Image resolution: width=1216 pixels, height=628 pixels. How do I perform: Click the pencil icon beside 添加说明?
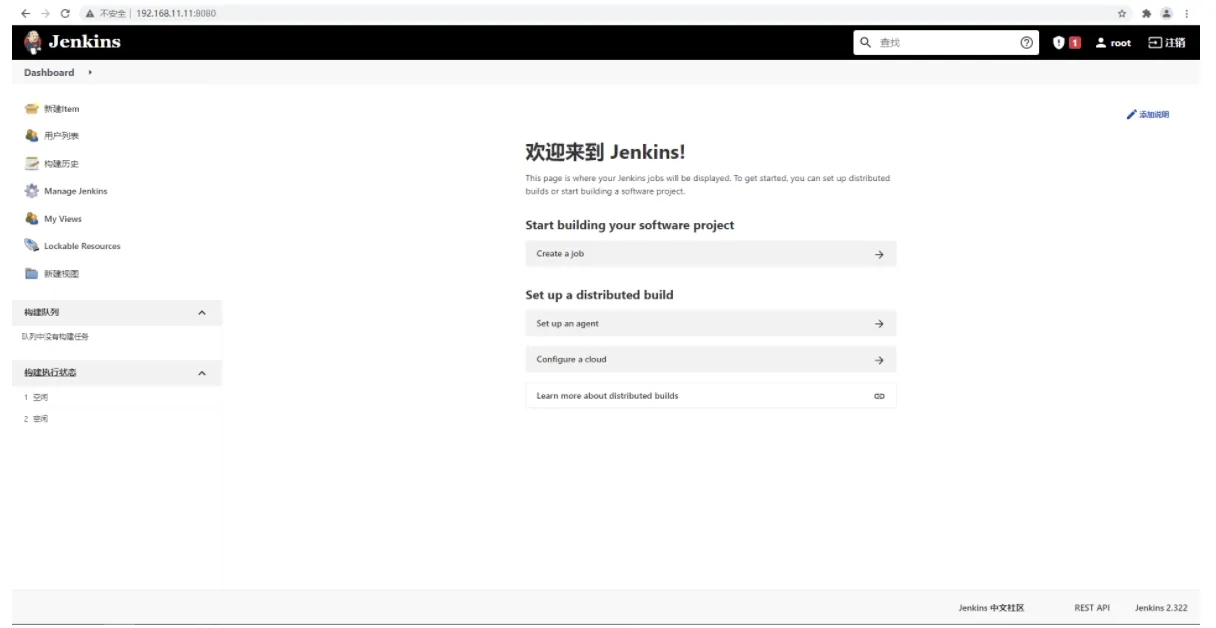pyautogui.click(x=1131, y=115)
